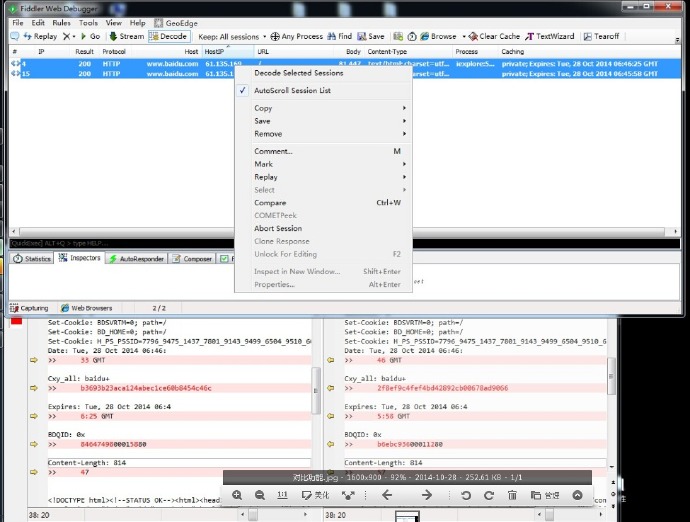Expand the Replay submenu in context menu
Viewport: 690px width, 522px height.
(323, 177)
